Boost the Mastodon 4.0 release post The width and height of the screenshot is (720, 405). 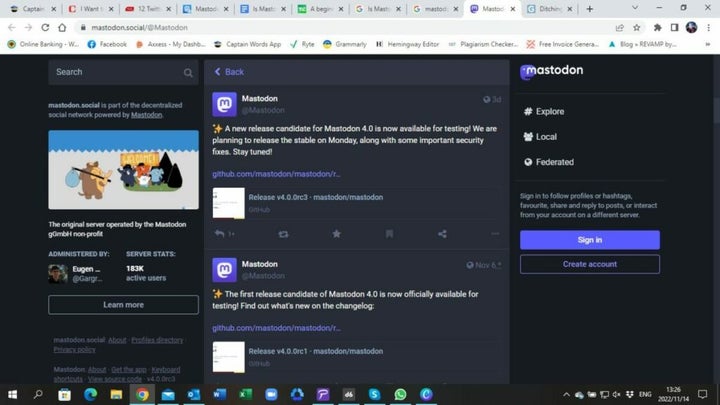click(283, 233)
